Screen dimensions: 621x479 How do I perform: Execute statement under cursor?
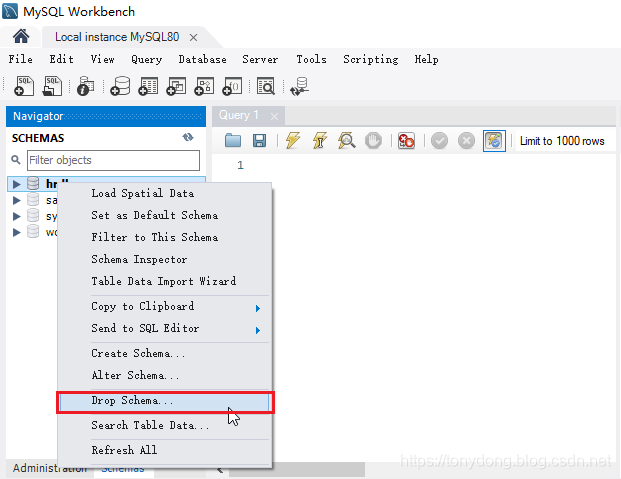320,141
